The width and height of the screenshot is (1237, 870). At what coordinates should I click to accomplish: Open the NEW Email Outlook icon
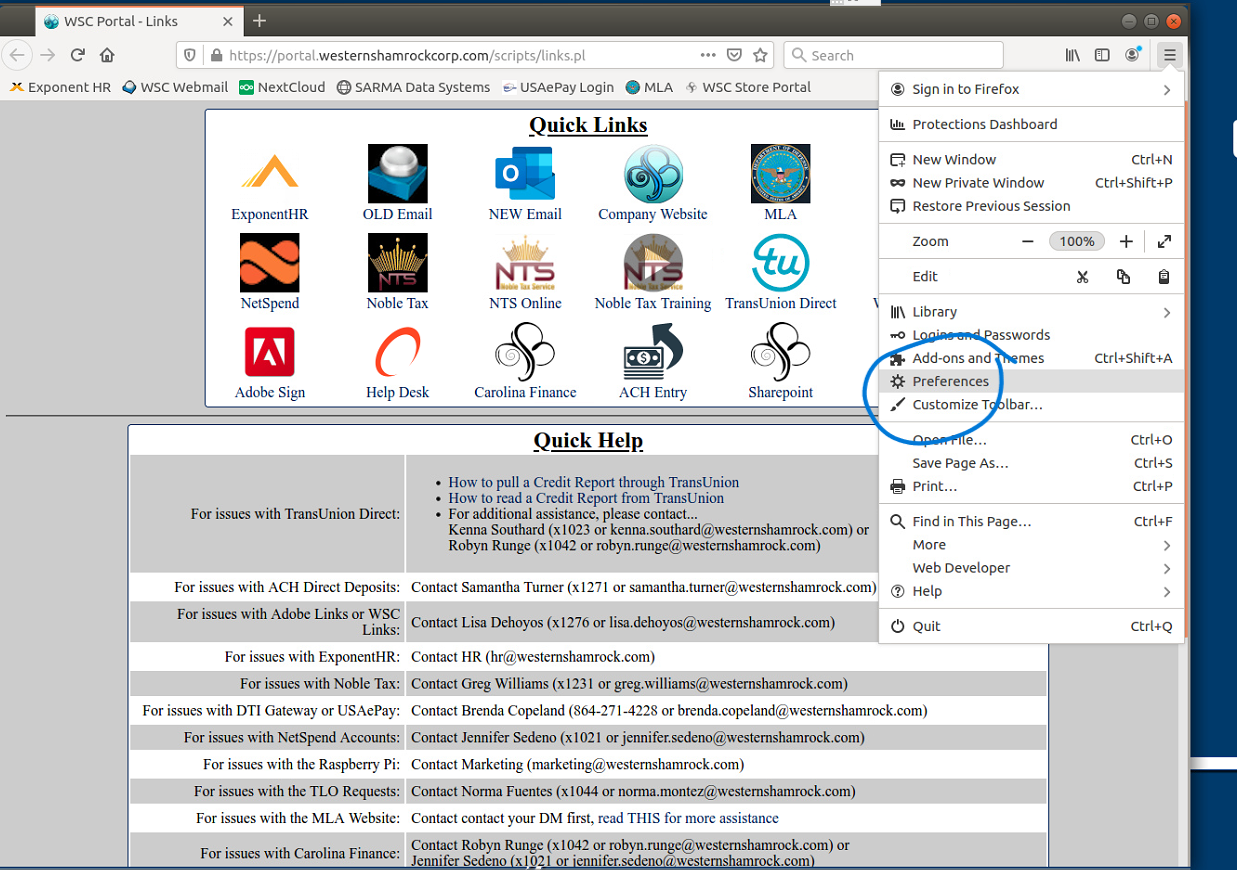coord(525,173)
